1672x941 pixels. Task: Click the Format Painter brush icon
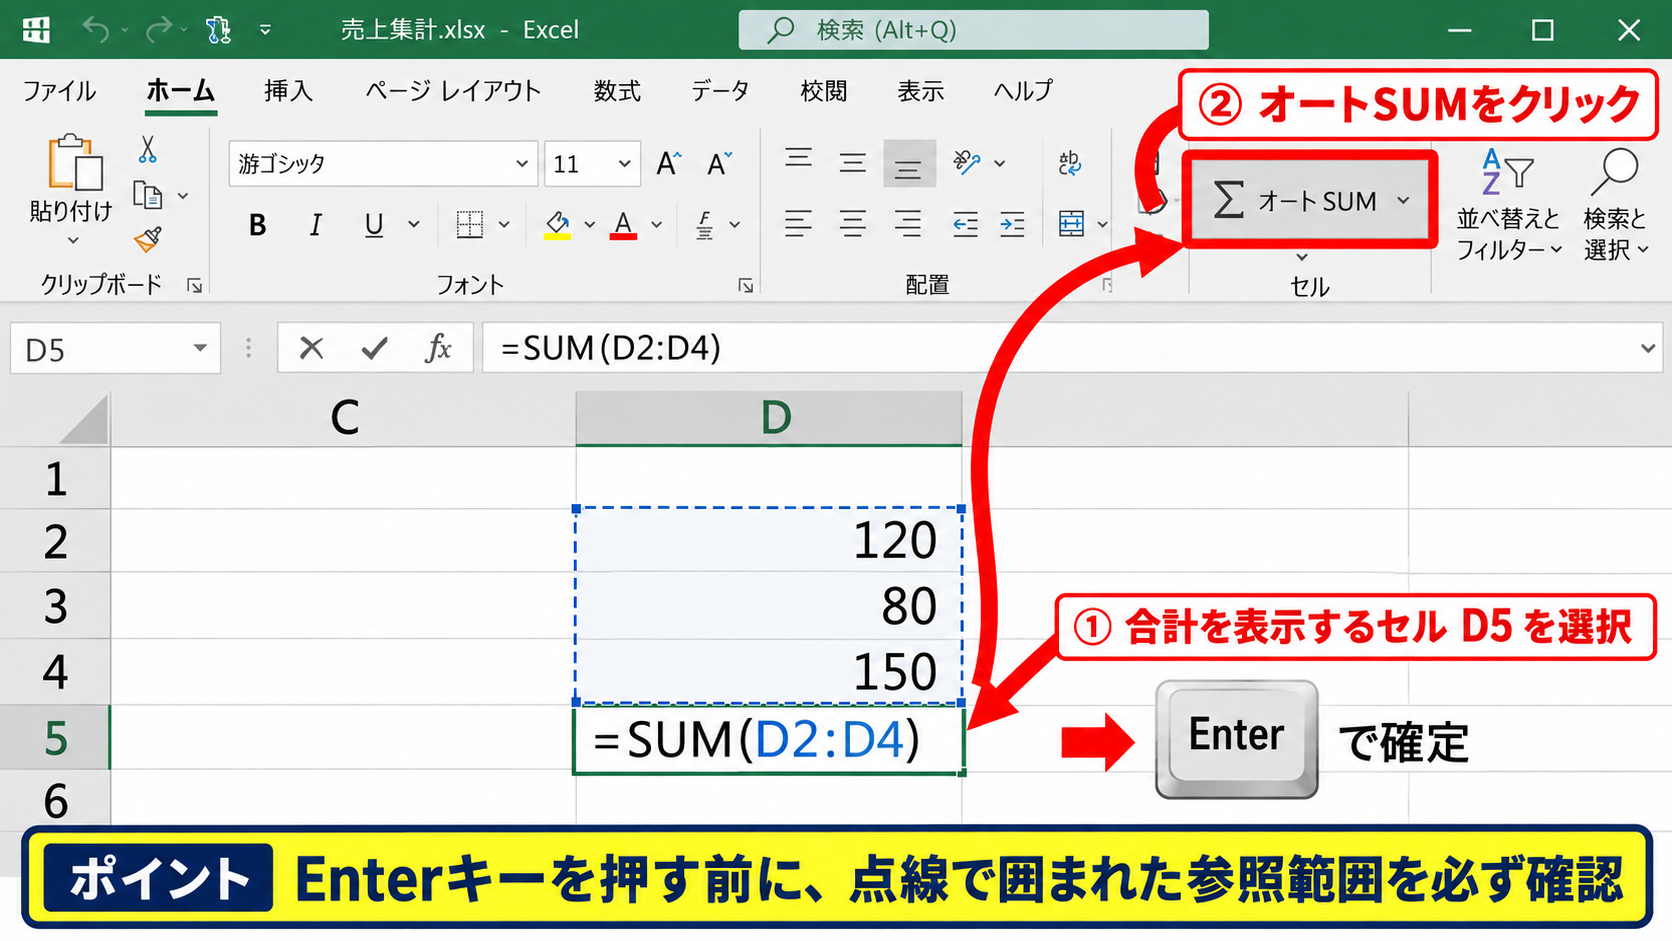pyautogui.click(x=148, y=239)
